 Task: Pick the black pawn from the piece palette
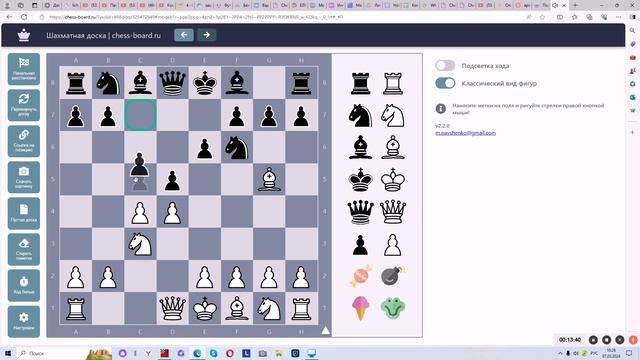(360, 245)
